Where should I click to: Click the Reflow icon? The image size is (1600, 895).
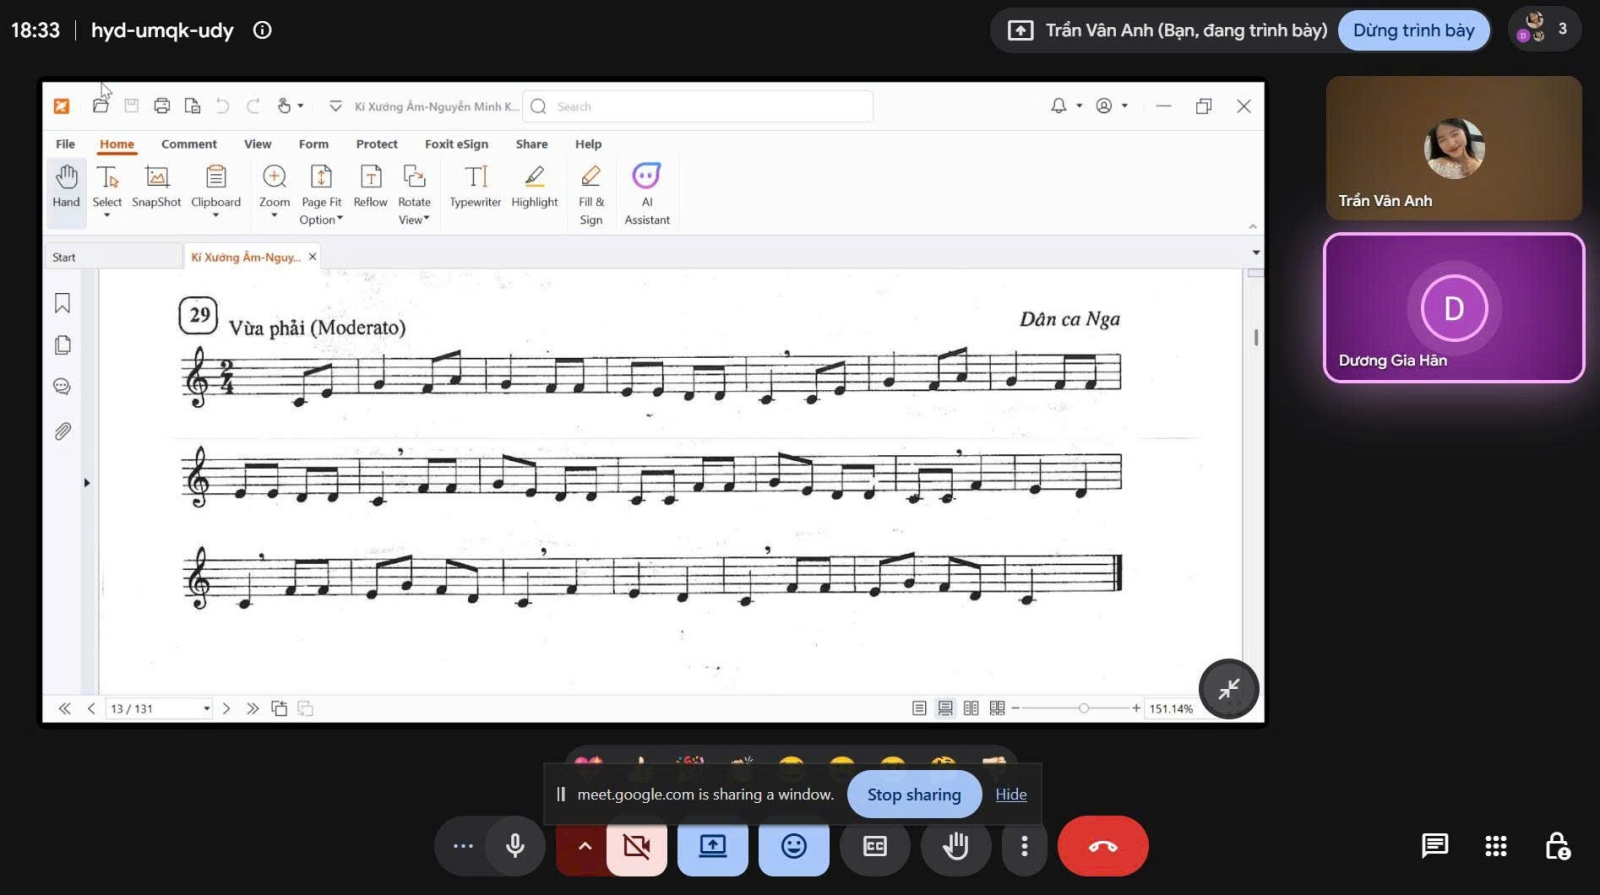tap(370, 186)
